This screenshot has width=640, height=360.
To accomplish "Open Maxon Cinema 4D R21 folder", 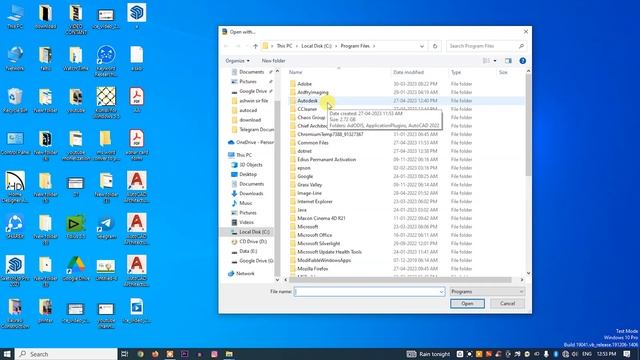I will coord(321,218).
